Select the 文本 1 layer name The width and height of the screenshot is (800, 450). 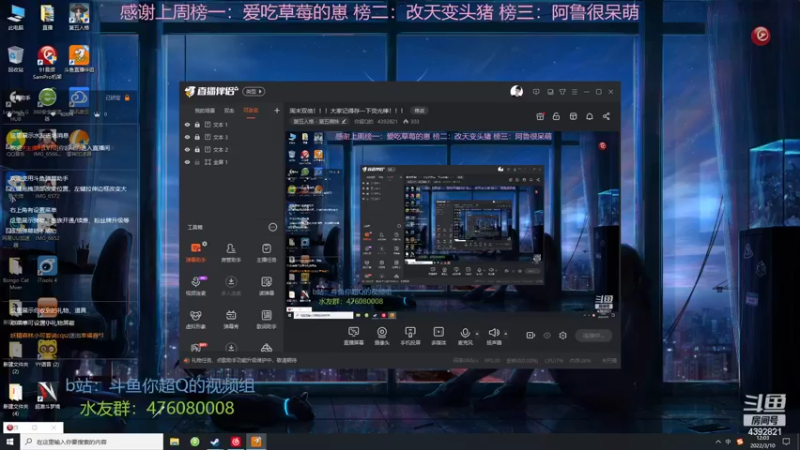[x=220, y=124]
